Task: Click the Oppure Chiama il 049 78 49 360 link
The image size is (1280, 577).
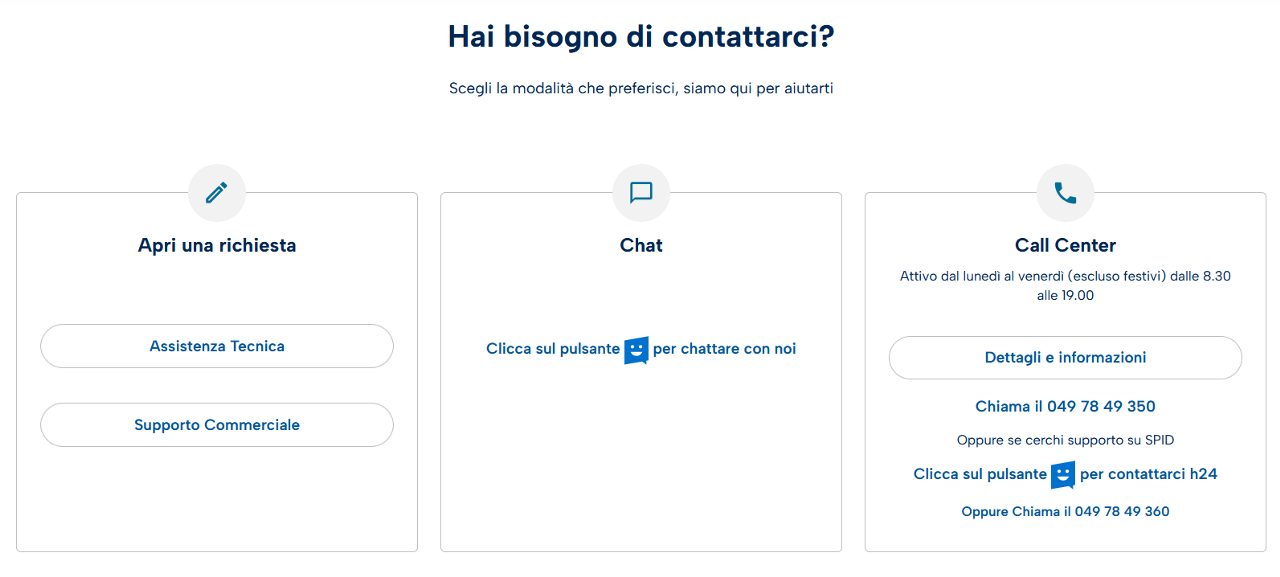Action: point(1065,512)
